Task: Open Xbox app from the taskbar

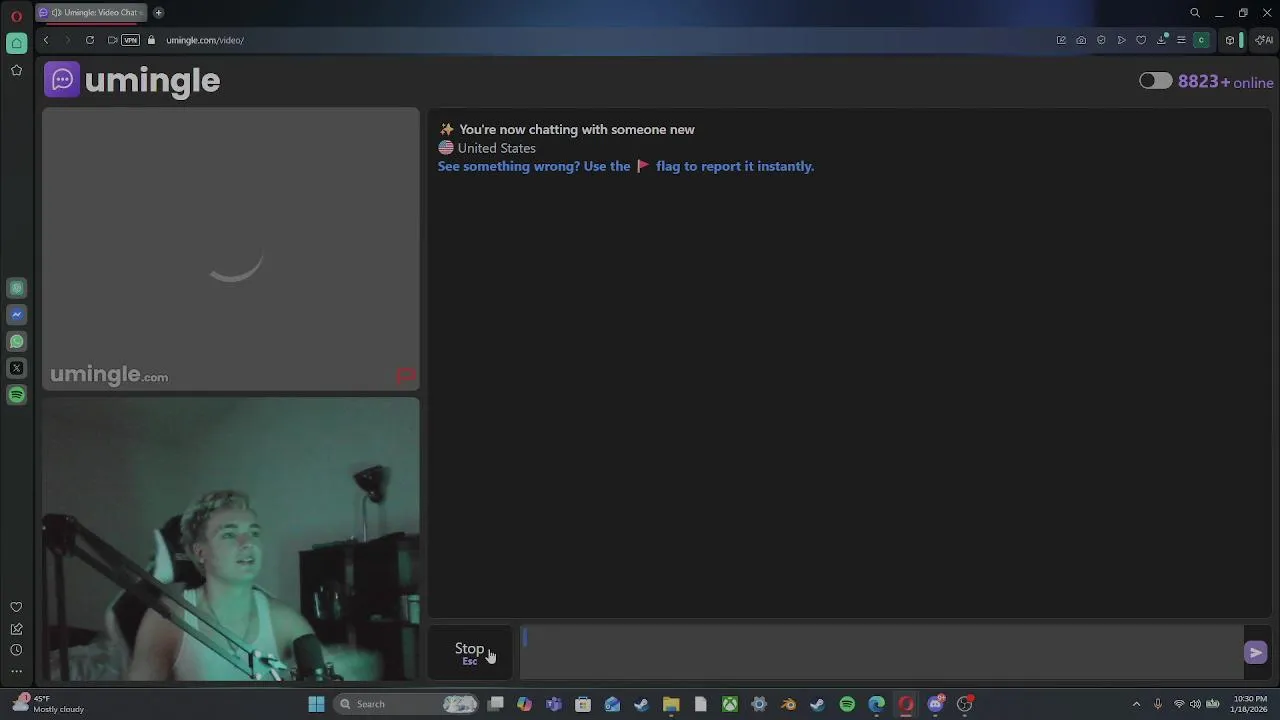Action: pyautogui.click(x=730, y=704)
